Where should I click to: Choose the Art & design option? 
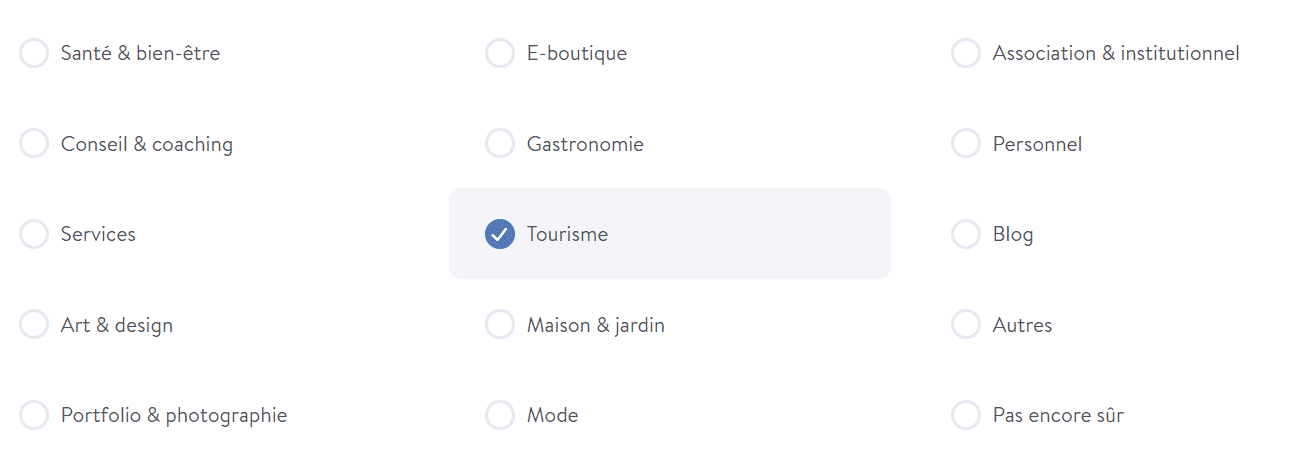34,325
